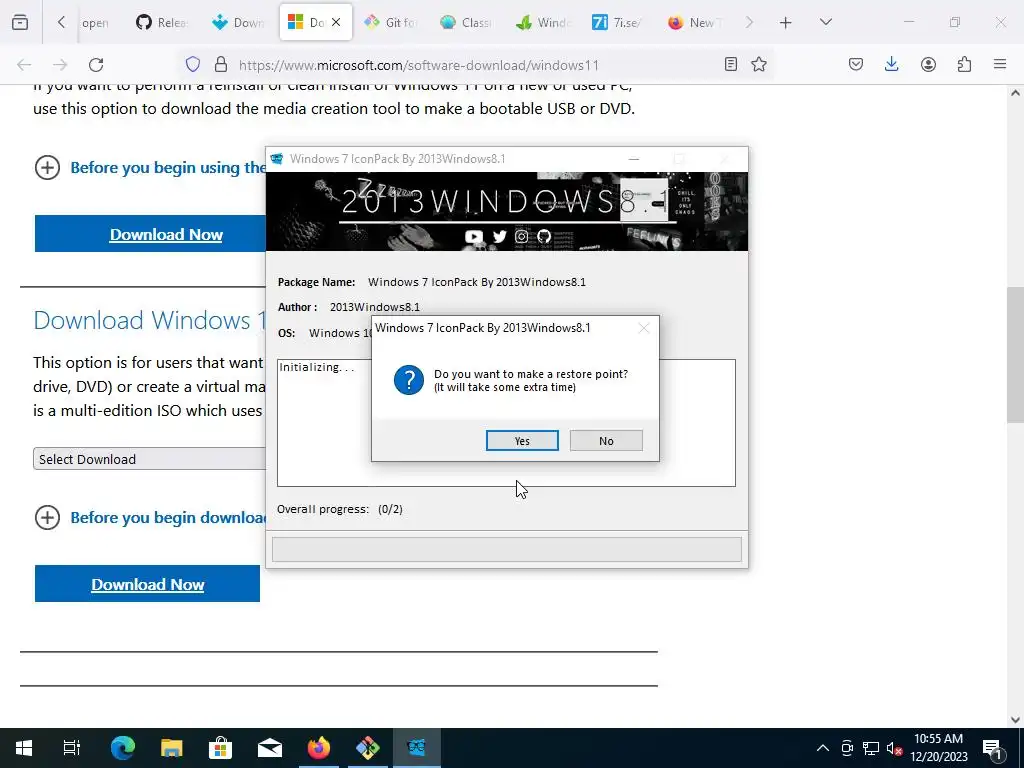Switch to the Classic Shell tab
This screenshot has width=1024, height=768.
coord(466,23)
